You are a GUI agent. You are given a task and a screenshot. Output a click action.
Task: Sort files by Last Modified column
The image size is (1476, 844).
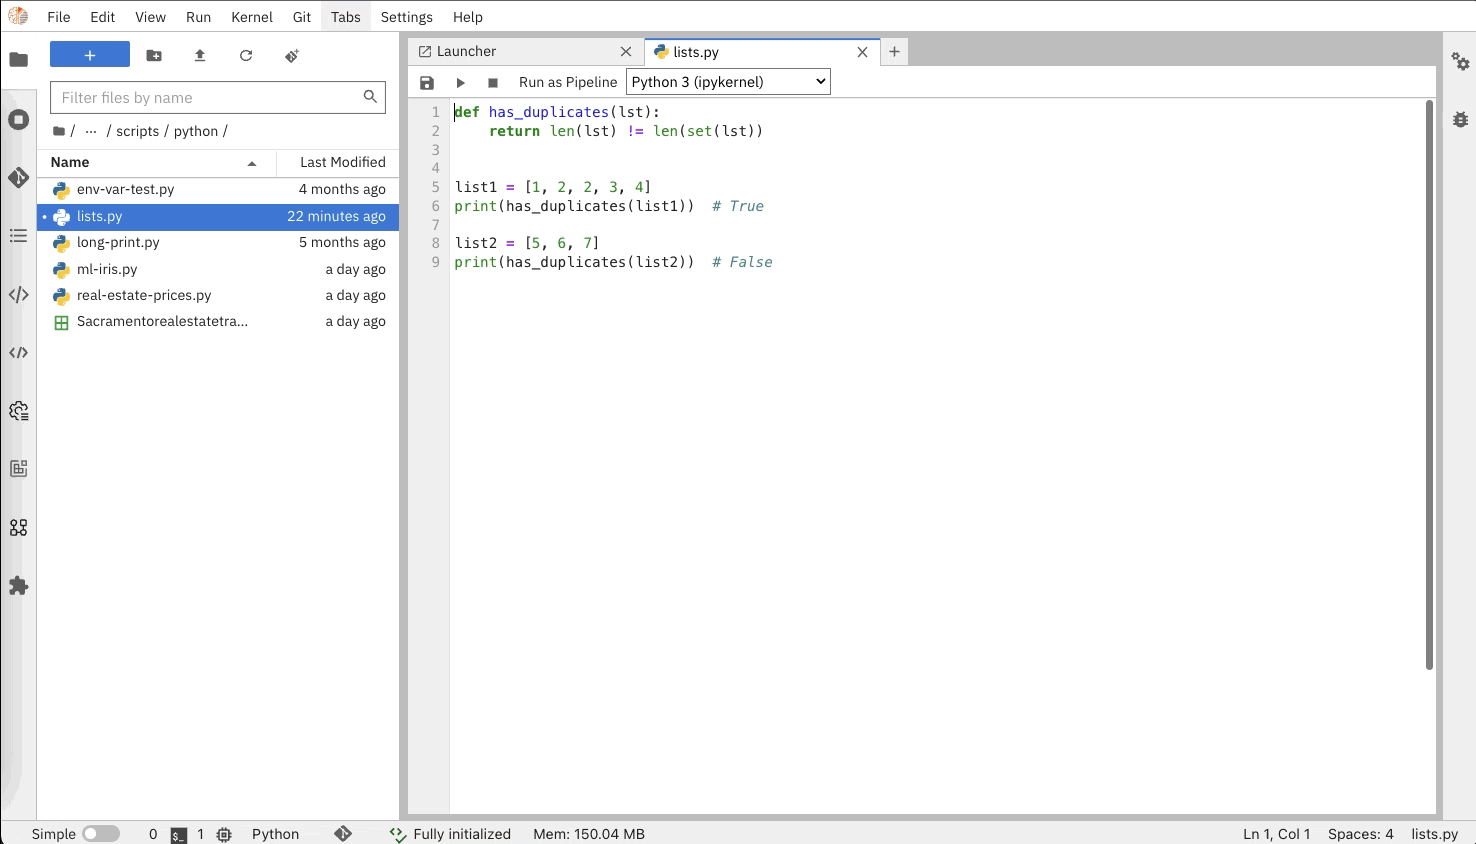coord(338,162)
